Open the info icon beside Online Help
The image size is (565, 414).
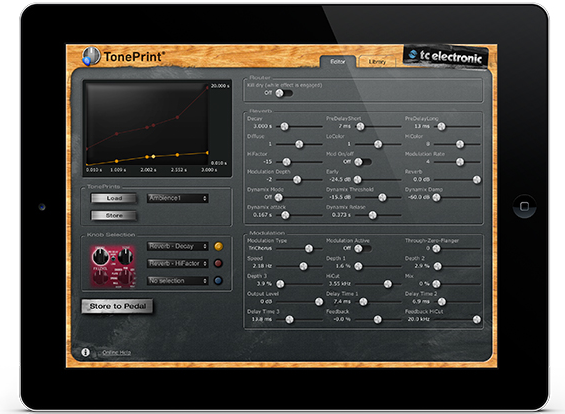85,352
